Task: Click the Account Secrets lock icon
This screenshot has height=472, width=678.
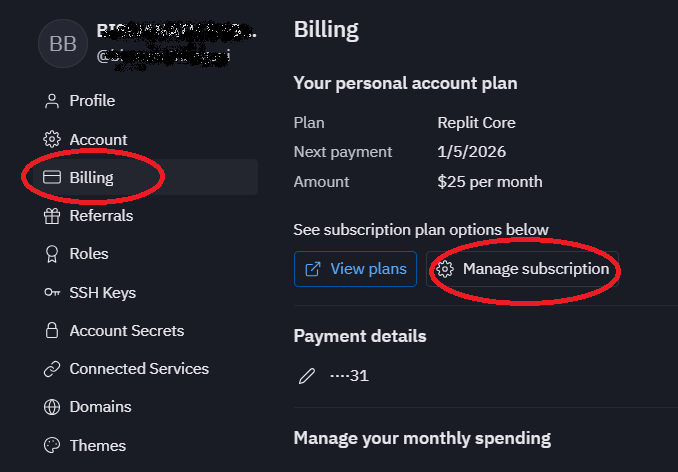Action: tap(52, 331)
